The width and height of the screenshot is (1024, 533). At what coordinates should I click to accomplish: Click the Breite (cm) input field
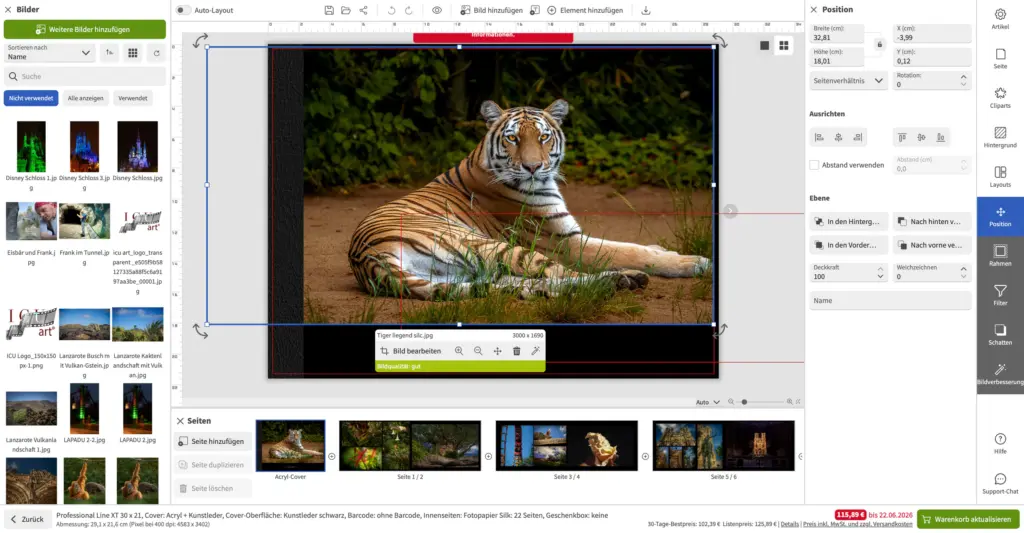tap(837, 33)
